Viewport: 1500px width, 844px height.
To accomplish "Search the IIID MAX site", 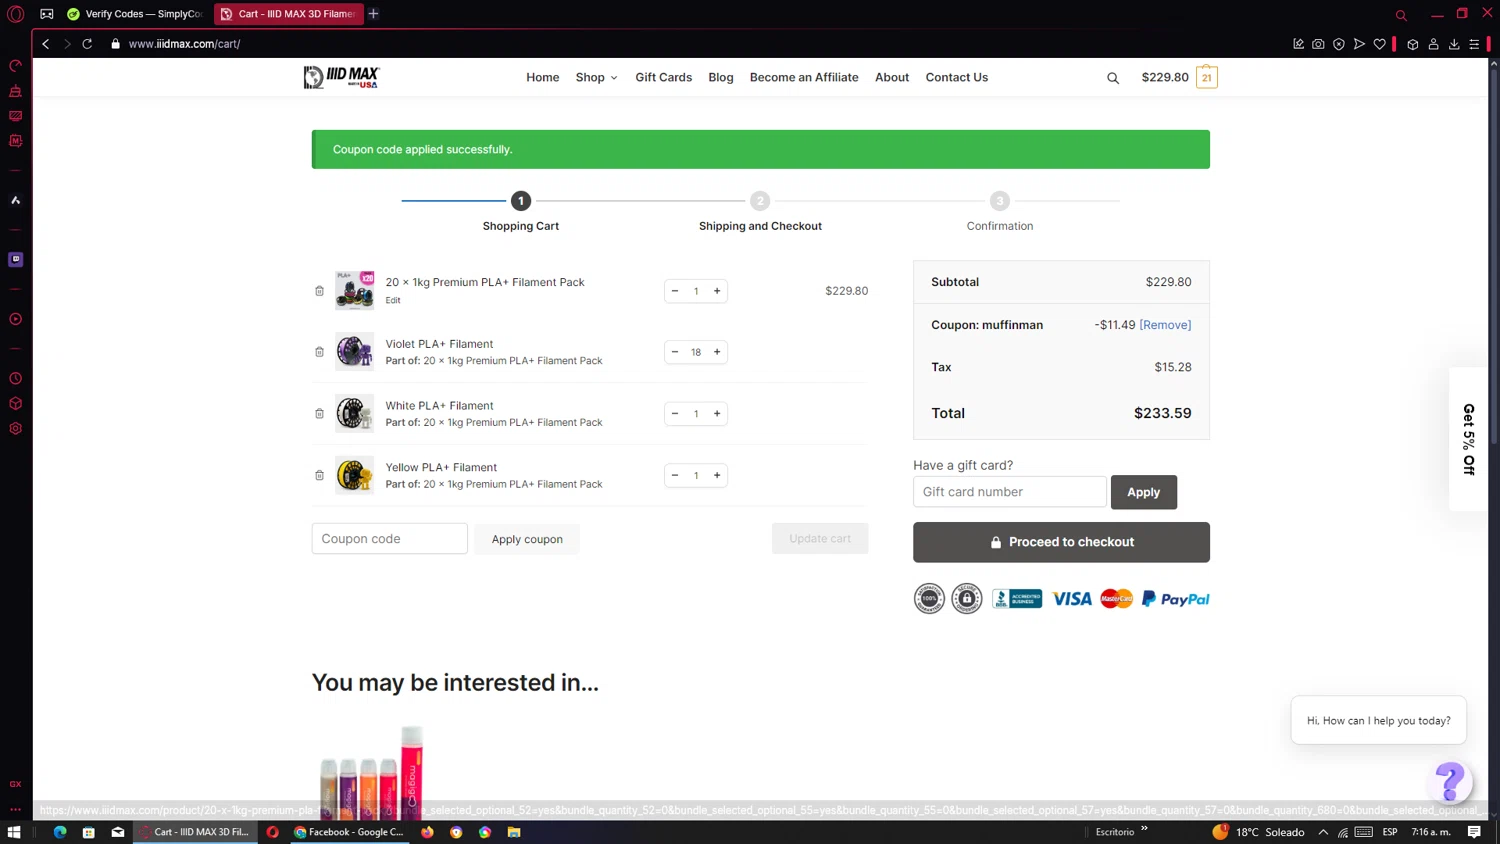I will click(x=1113, y=78).
